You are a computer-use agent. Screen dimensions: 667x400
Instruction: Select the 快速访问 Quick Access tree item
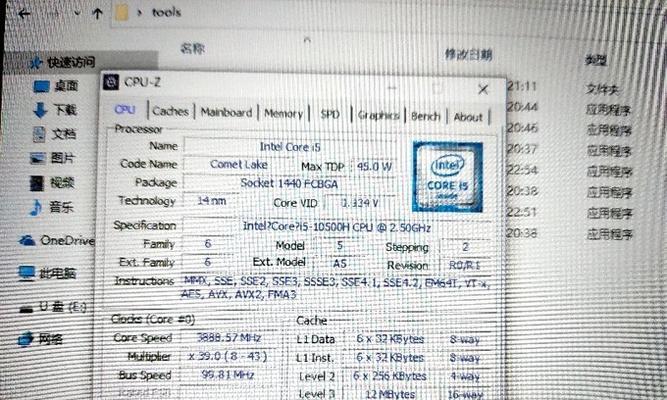point(71,63)
